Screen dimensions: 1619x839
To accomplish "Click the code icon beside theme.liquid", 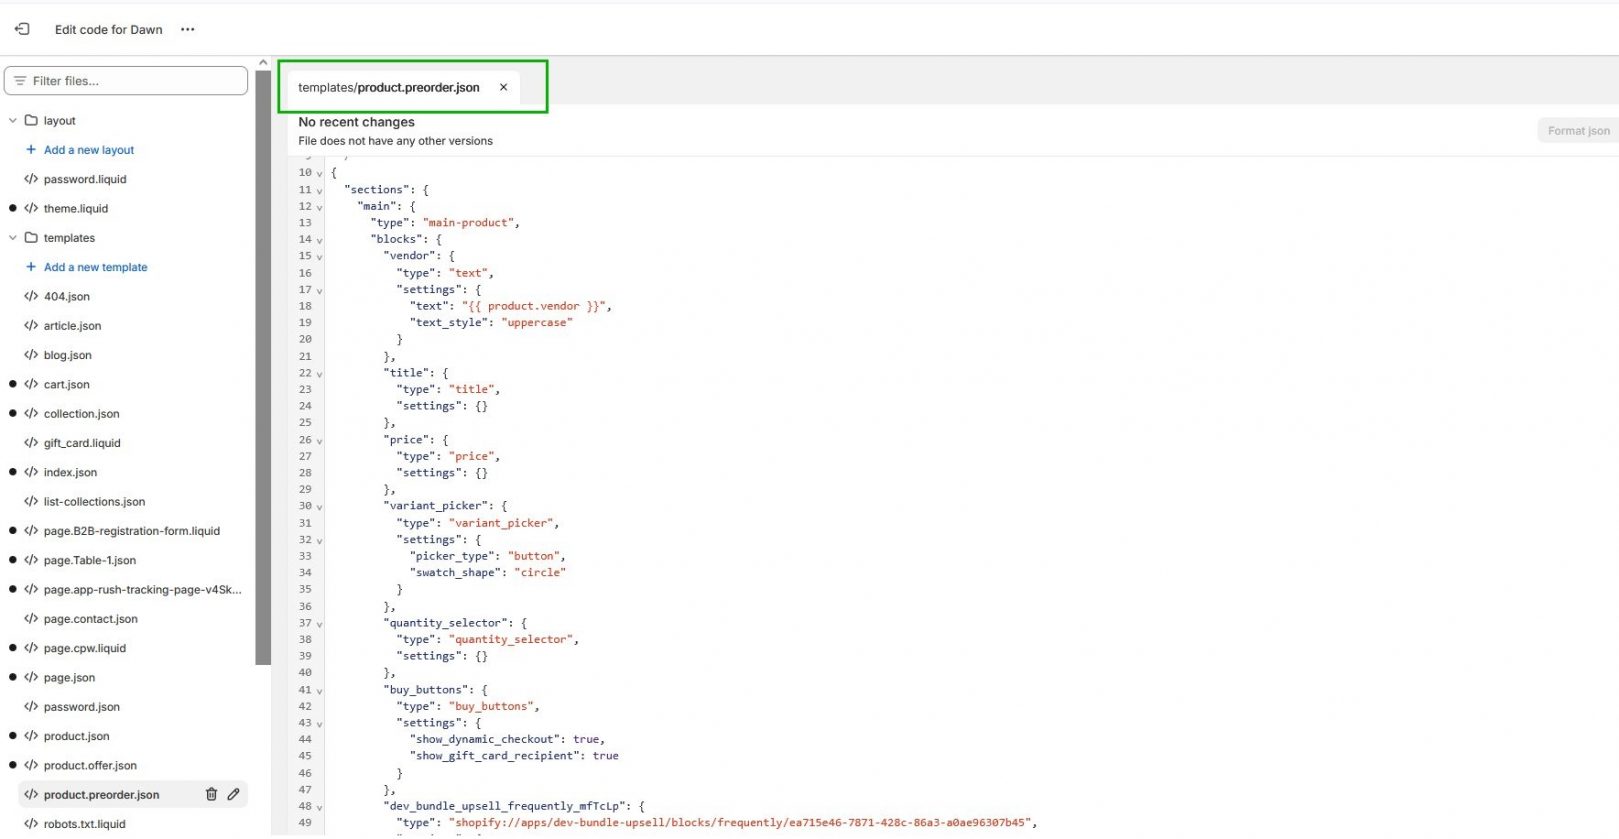I will 31,209.
